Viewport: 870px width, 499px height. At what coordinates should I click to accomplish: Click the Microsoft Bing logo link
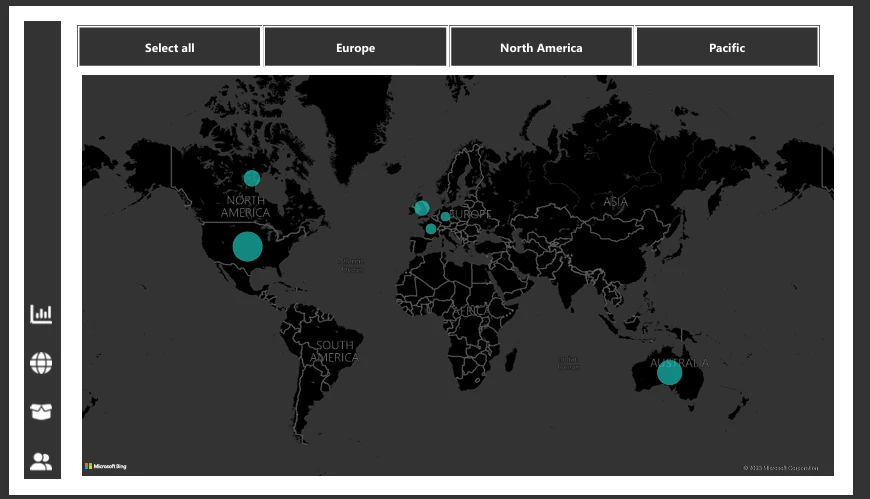[105, 466]
